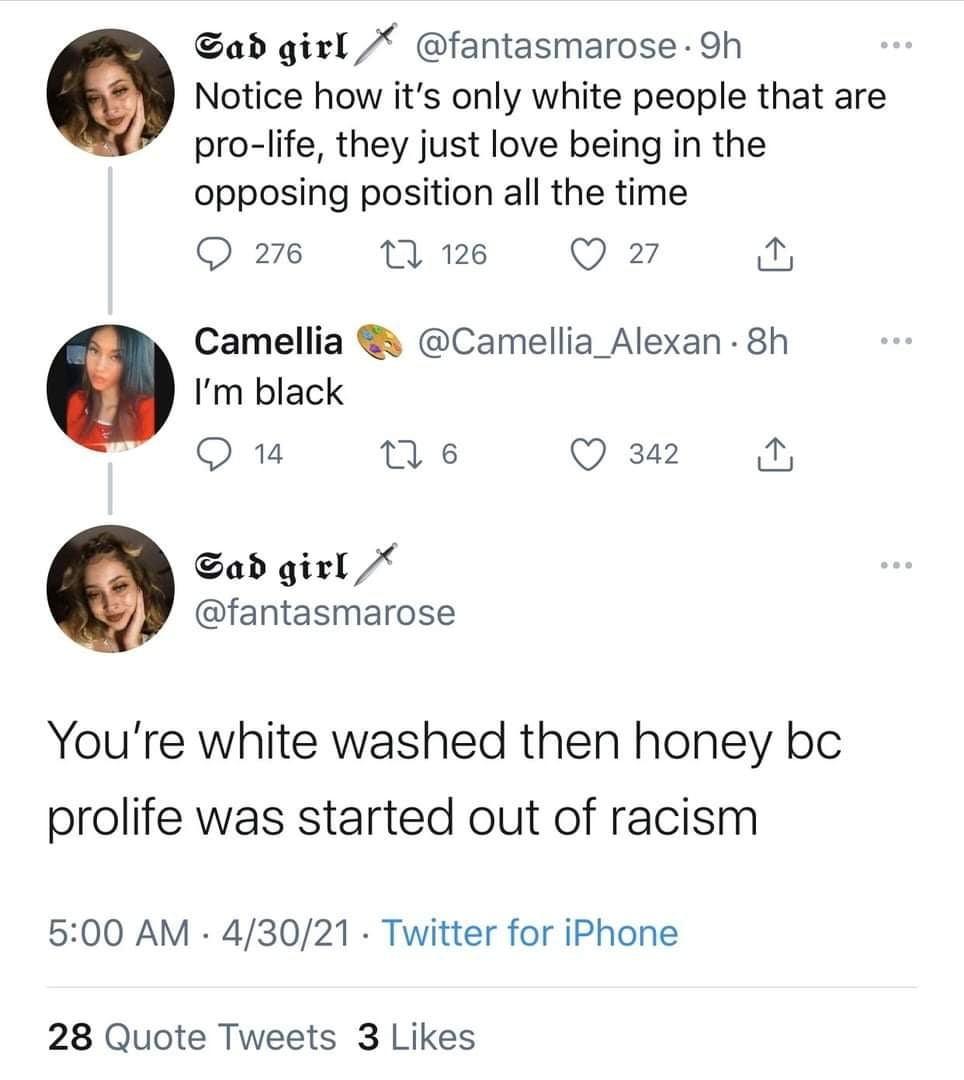Image resolution: width=964 pixels, height=1080 pixels.
Task: Reply to Camellia's "I'm black" tweet
Action: pyautogui.click(x=211, y=455)
